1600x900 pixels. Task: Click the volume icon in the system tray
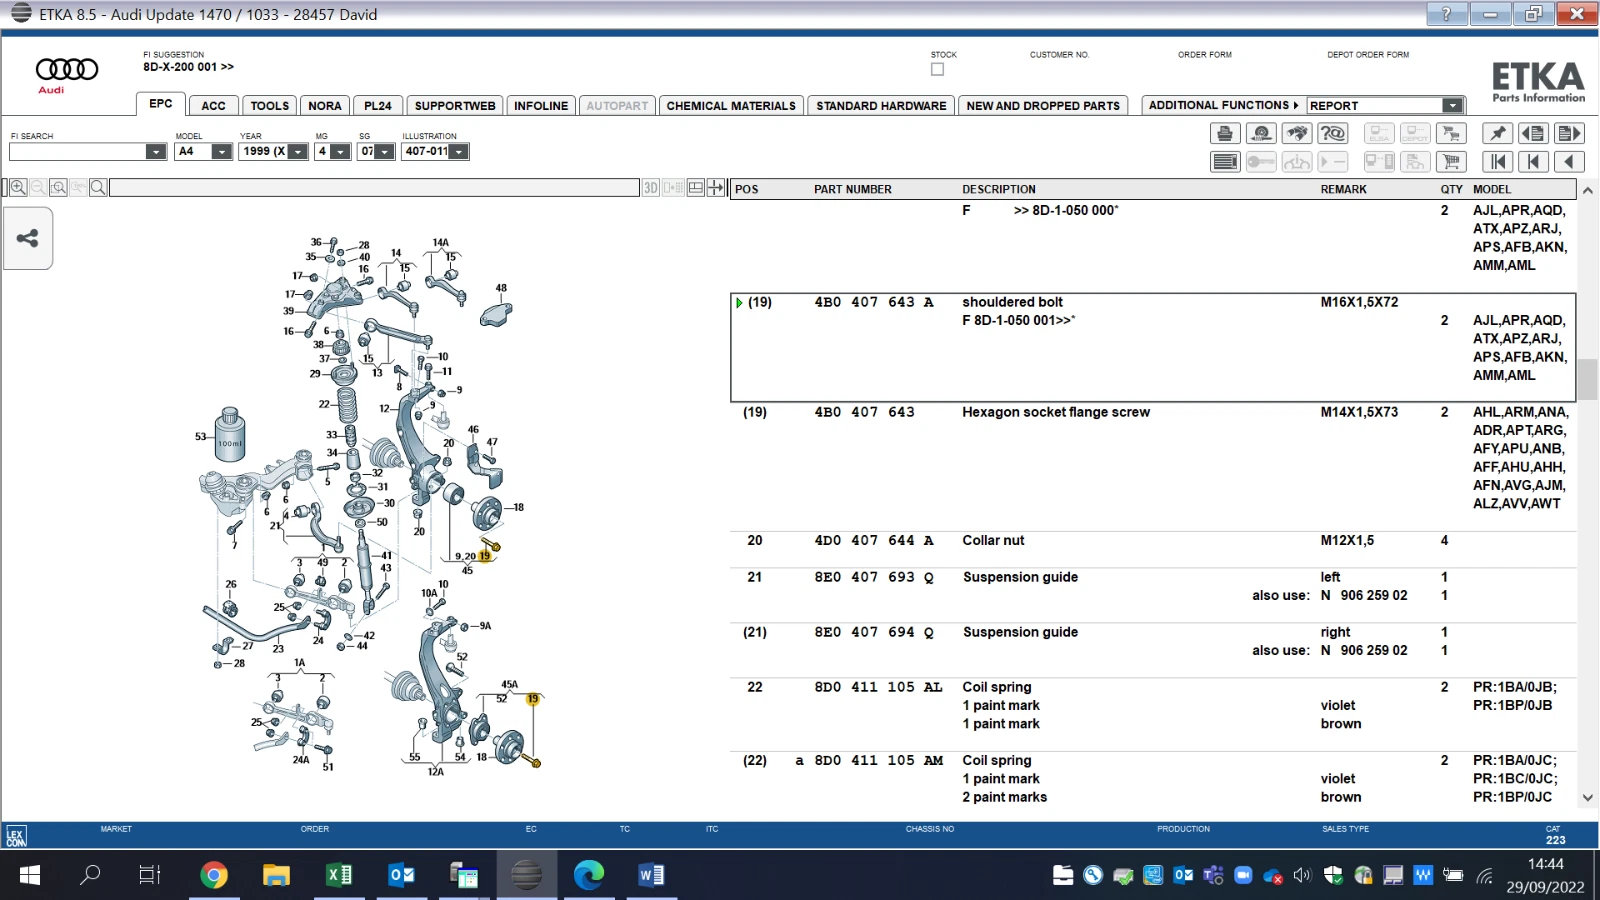[x=1302, y=875]
